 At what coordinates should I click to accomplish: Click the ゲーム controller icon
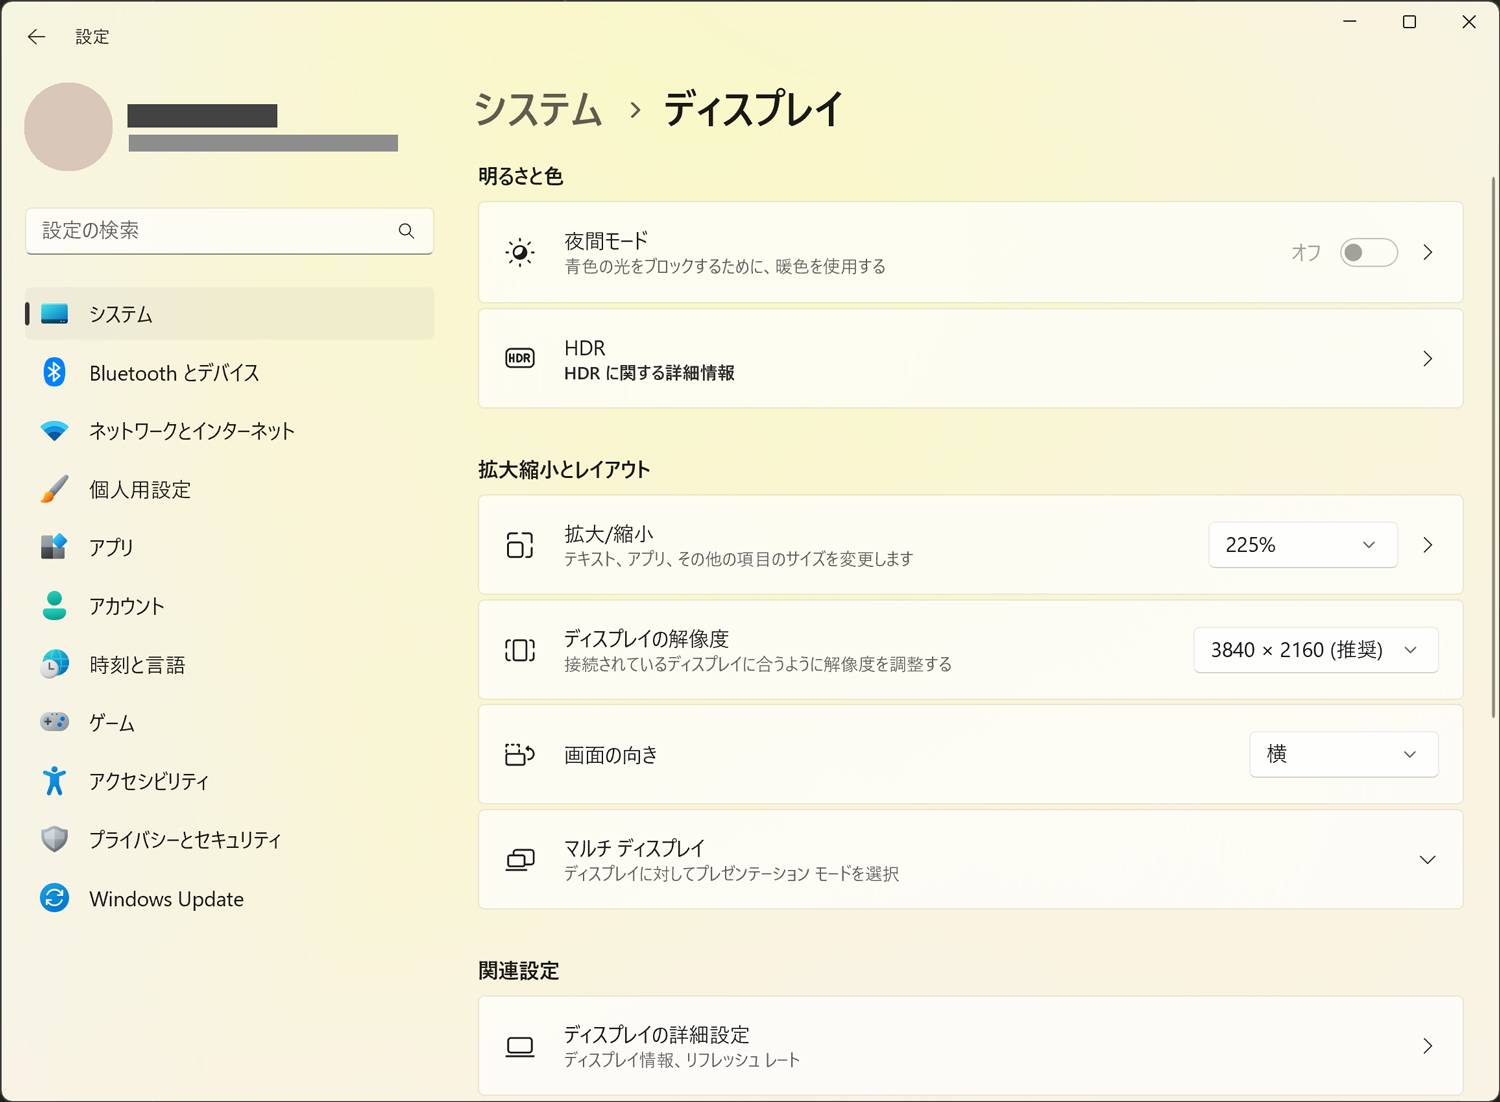coord(54,722)
